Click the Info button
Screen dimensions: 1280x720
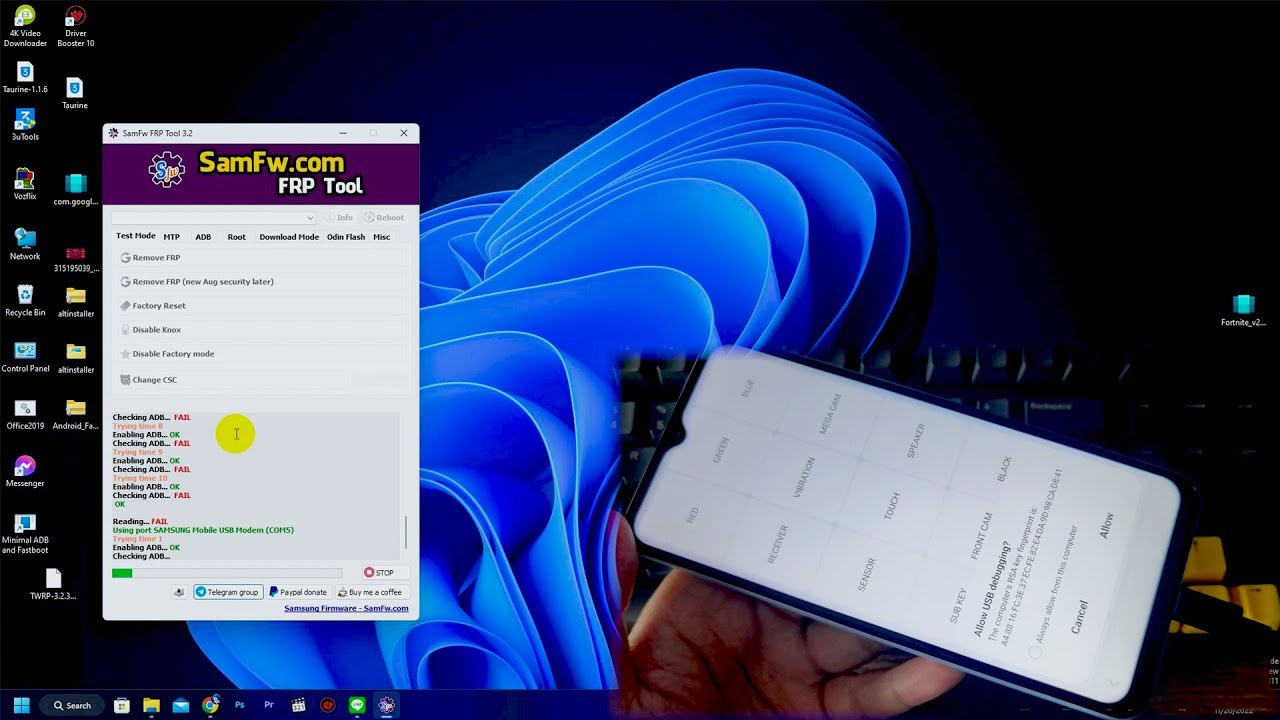pos(337,217)
